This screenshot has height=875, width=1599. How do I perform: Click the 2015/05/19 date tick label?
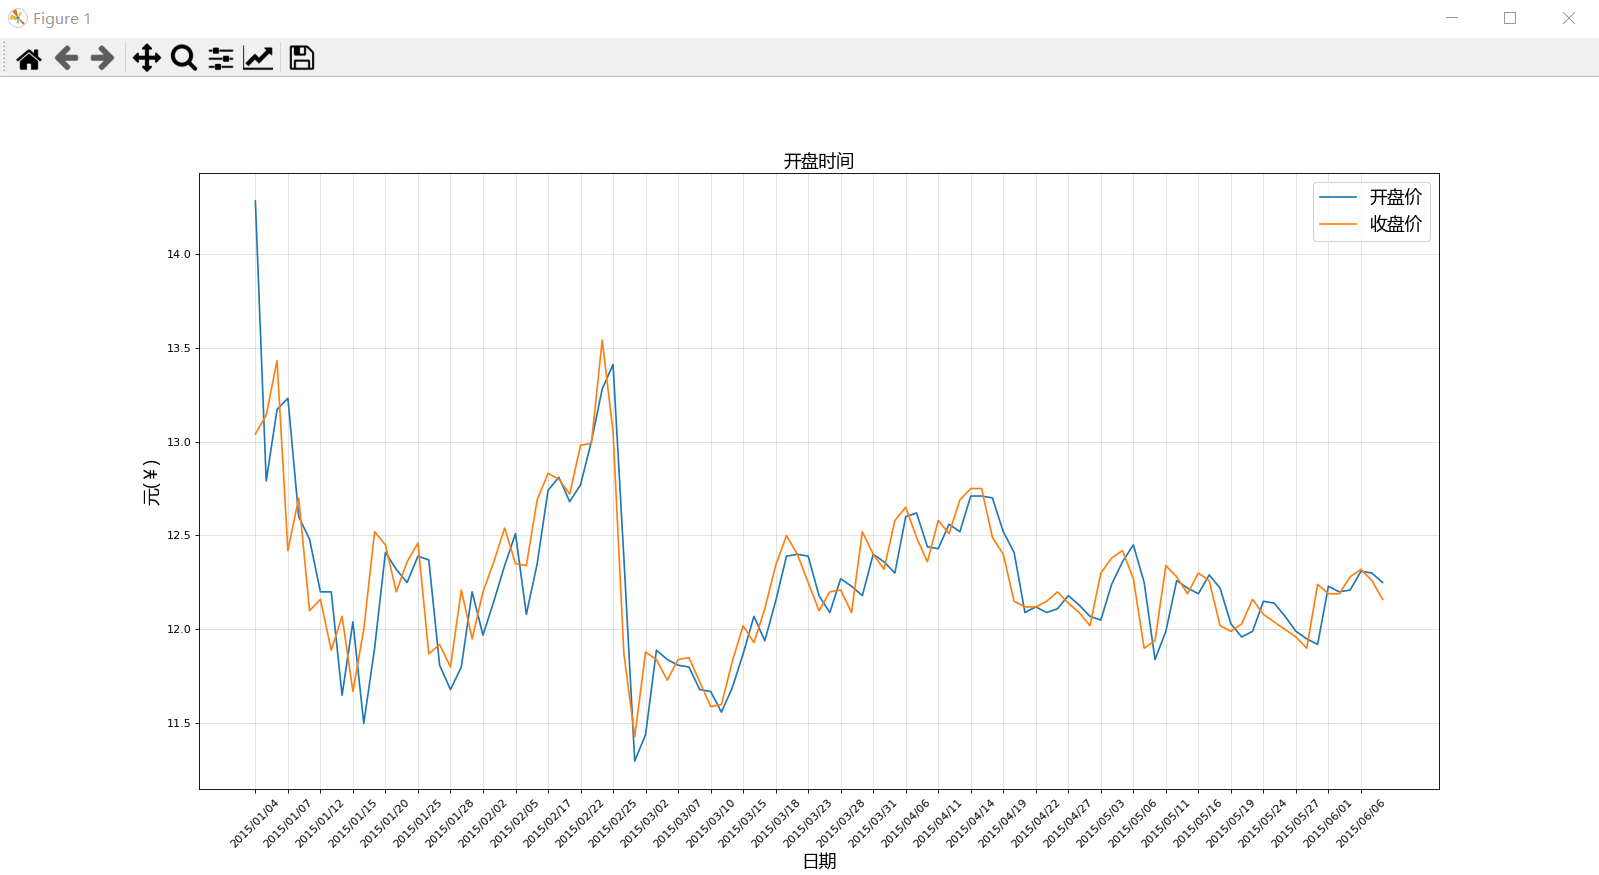[1230, 824]
